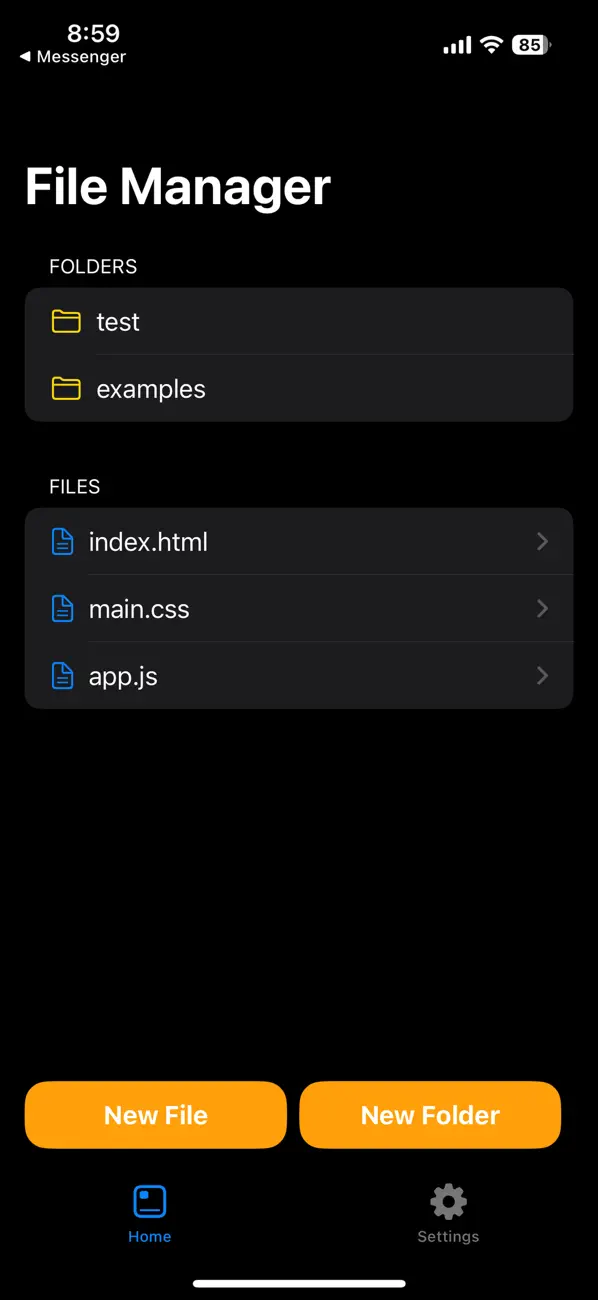Tap the home indicator bar at bottom
Viewport: 598px width, 1300px height.
[x=299, y=1285]
